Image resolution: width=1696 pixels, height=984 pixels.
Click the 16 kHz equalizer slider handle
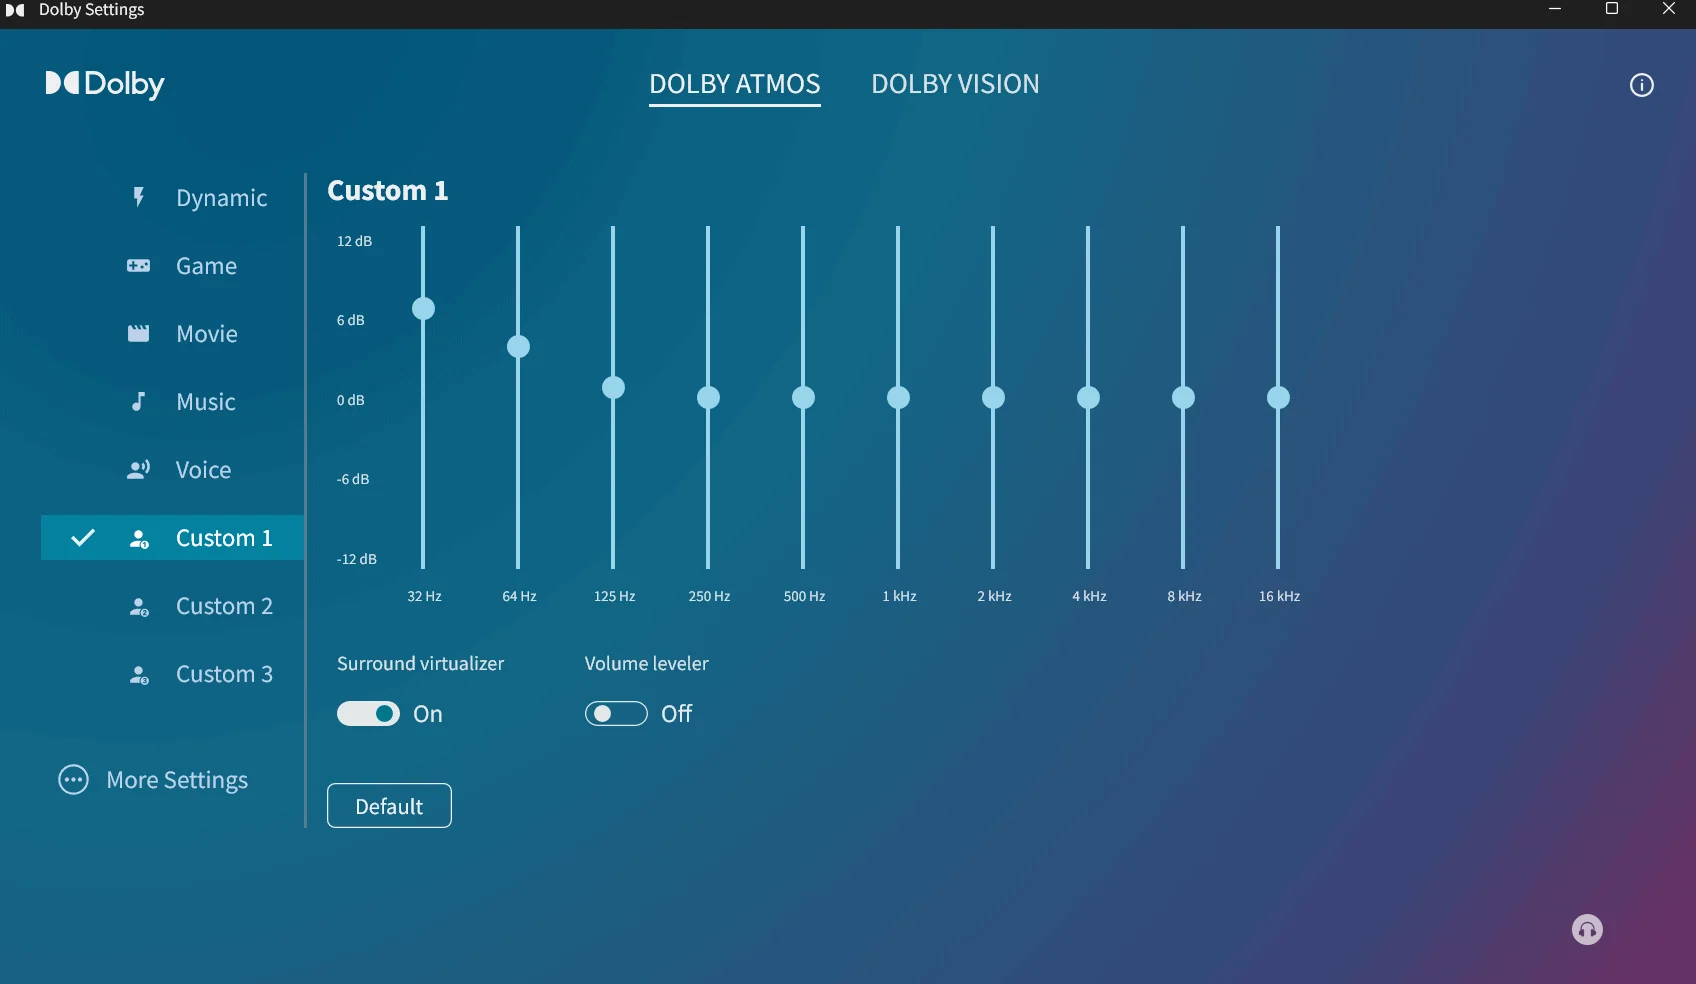click(x=1278, y=398)
